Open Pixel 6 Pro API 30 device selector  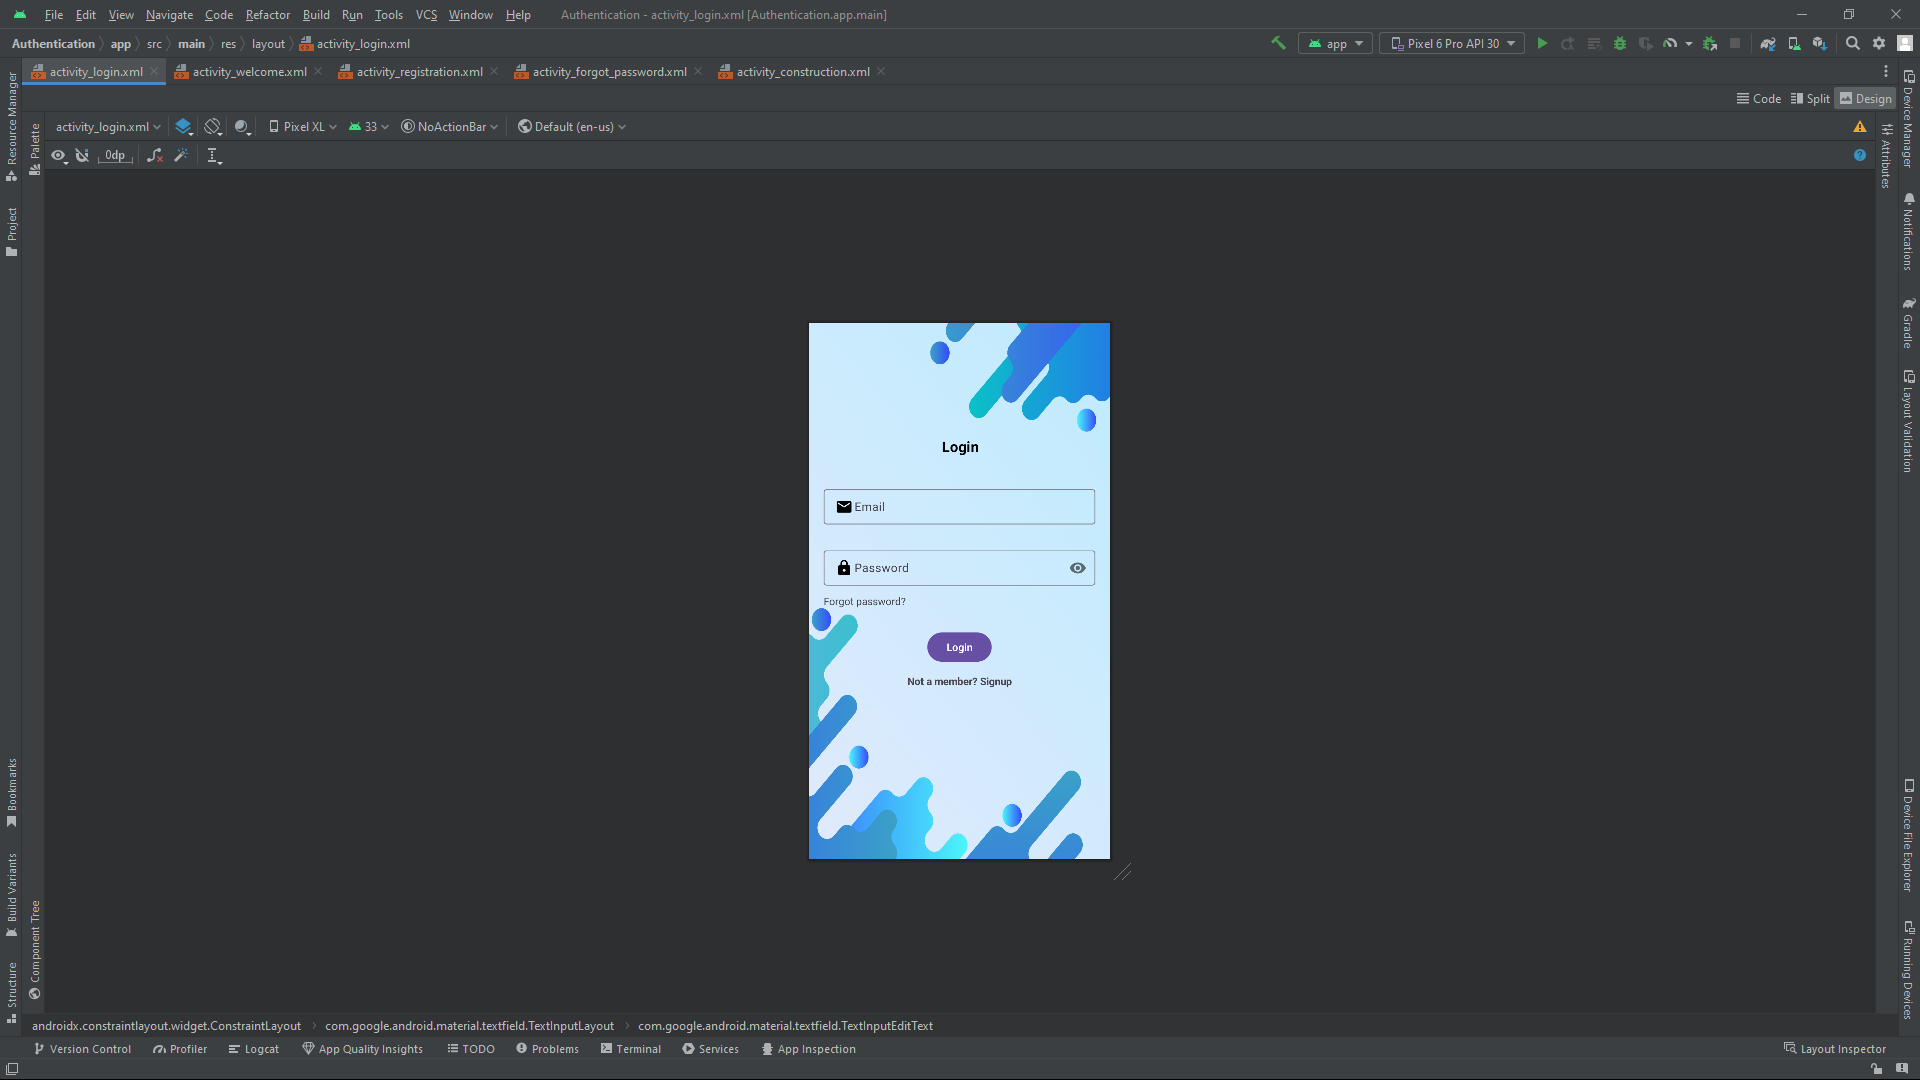pos(1452,43)
